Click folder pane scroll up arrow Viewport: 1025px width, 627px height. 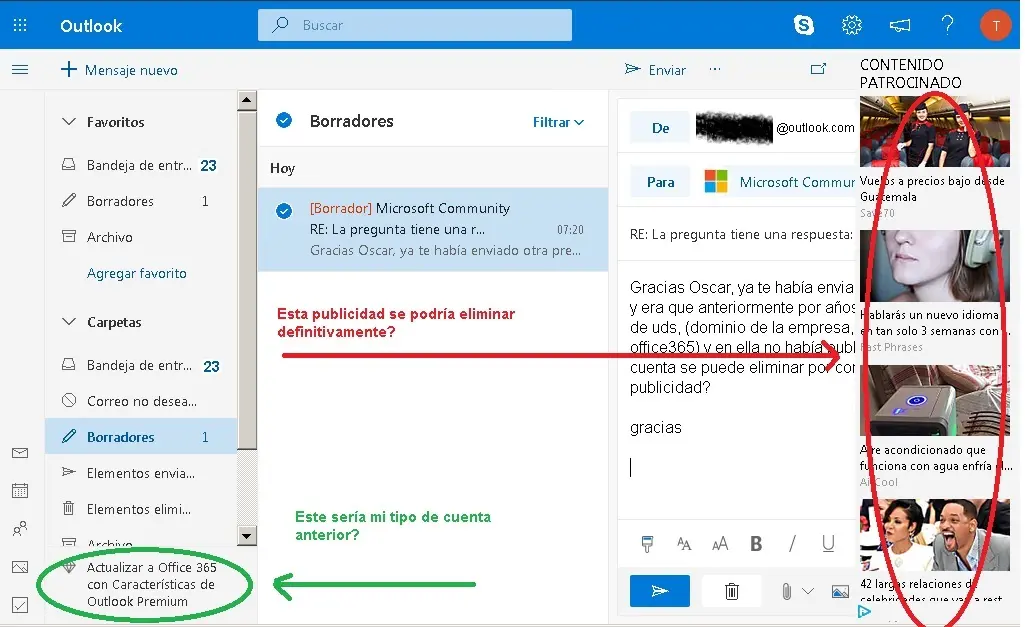246,100
